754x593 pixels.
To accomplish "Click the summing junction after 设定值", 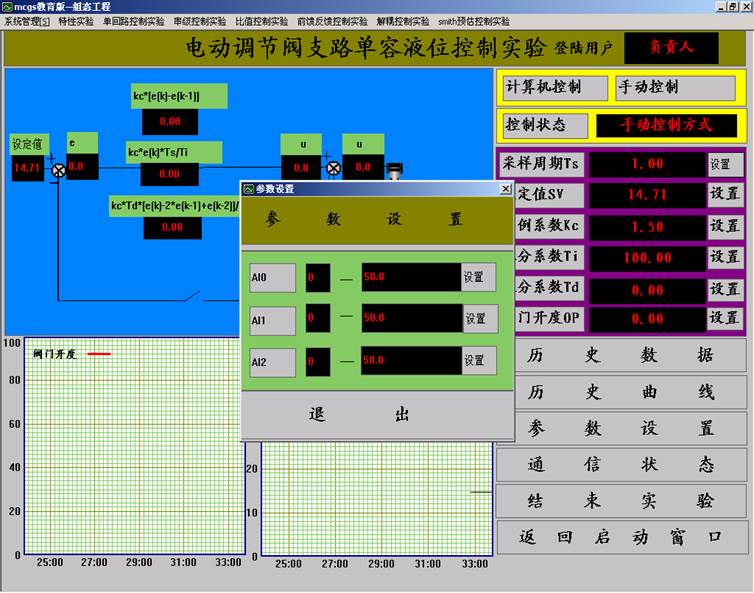I will [57, 170].
